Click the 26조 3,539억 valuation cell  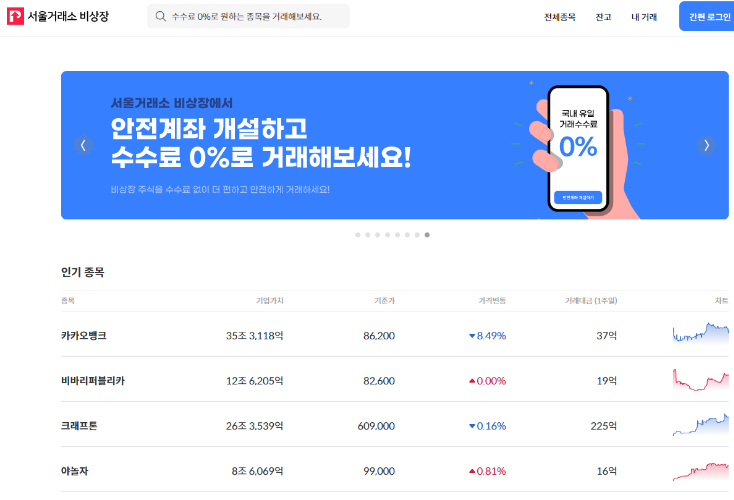(254, 426)
